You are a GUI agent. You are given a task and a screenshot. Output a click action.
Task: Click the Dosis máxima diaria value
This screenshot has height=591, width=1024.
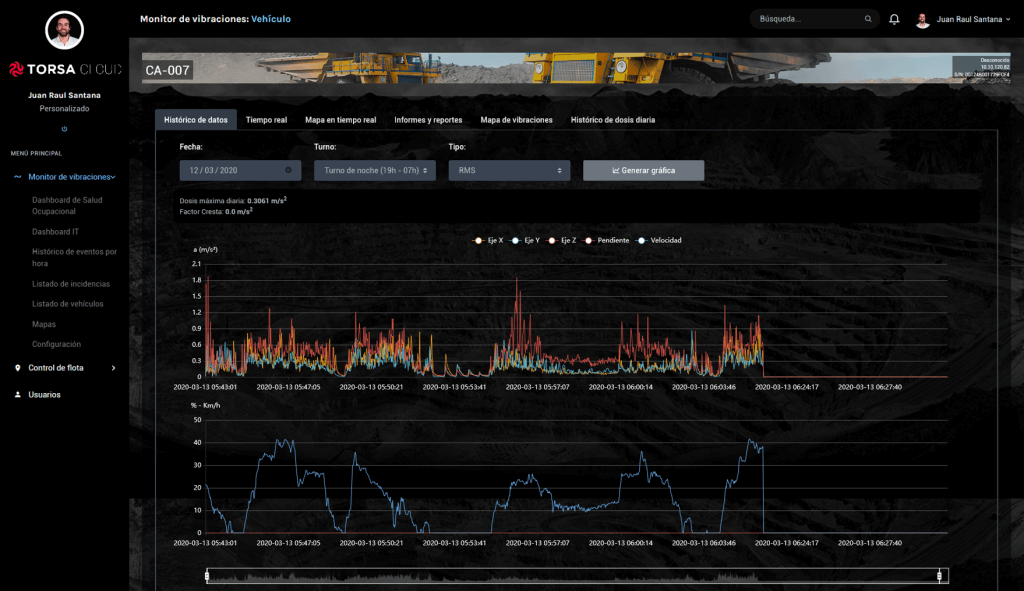(x=266, y=200)
